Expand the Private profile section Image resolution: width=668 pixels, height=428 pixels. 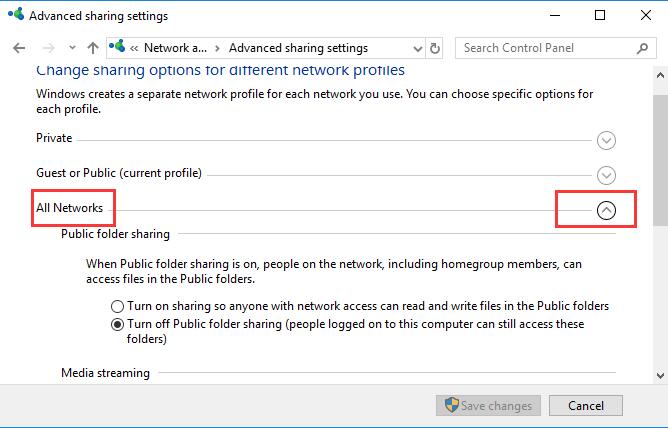[606, 141]
